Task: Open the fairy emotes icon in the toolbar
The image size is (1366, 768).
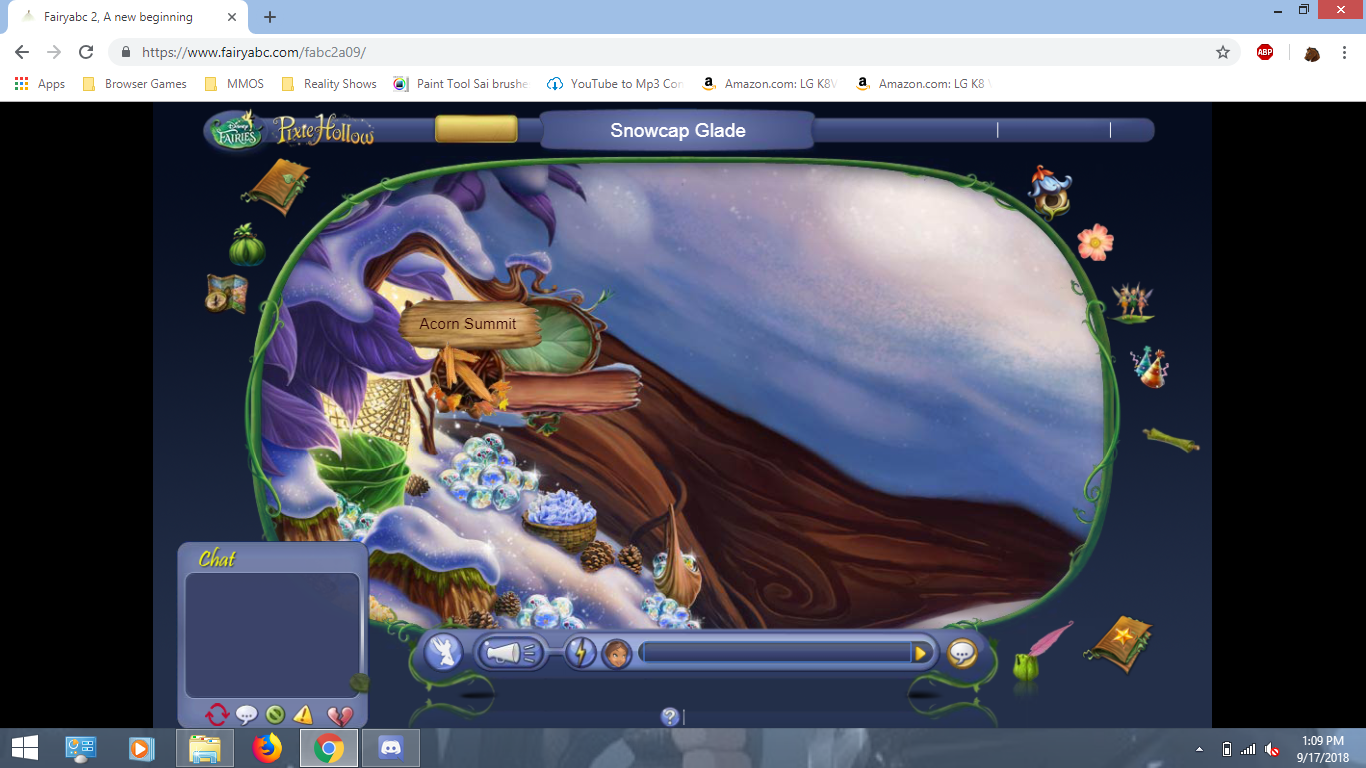Action: click(x=443, y=650)
